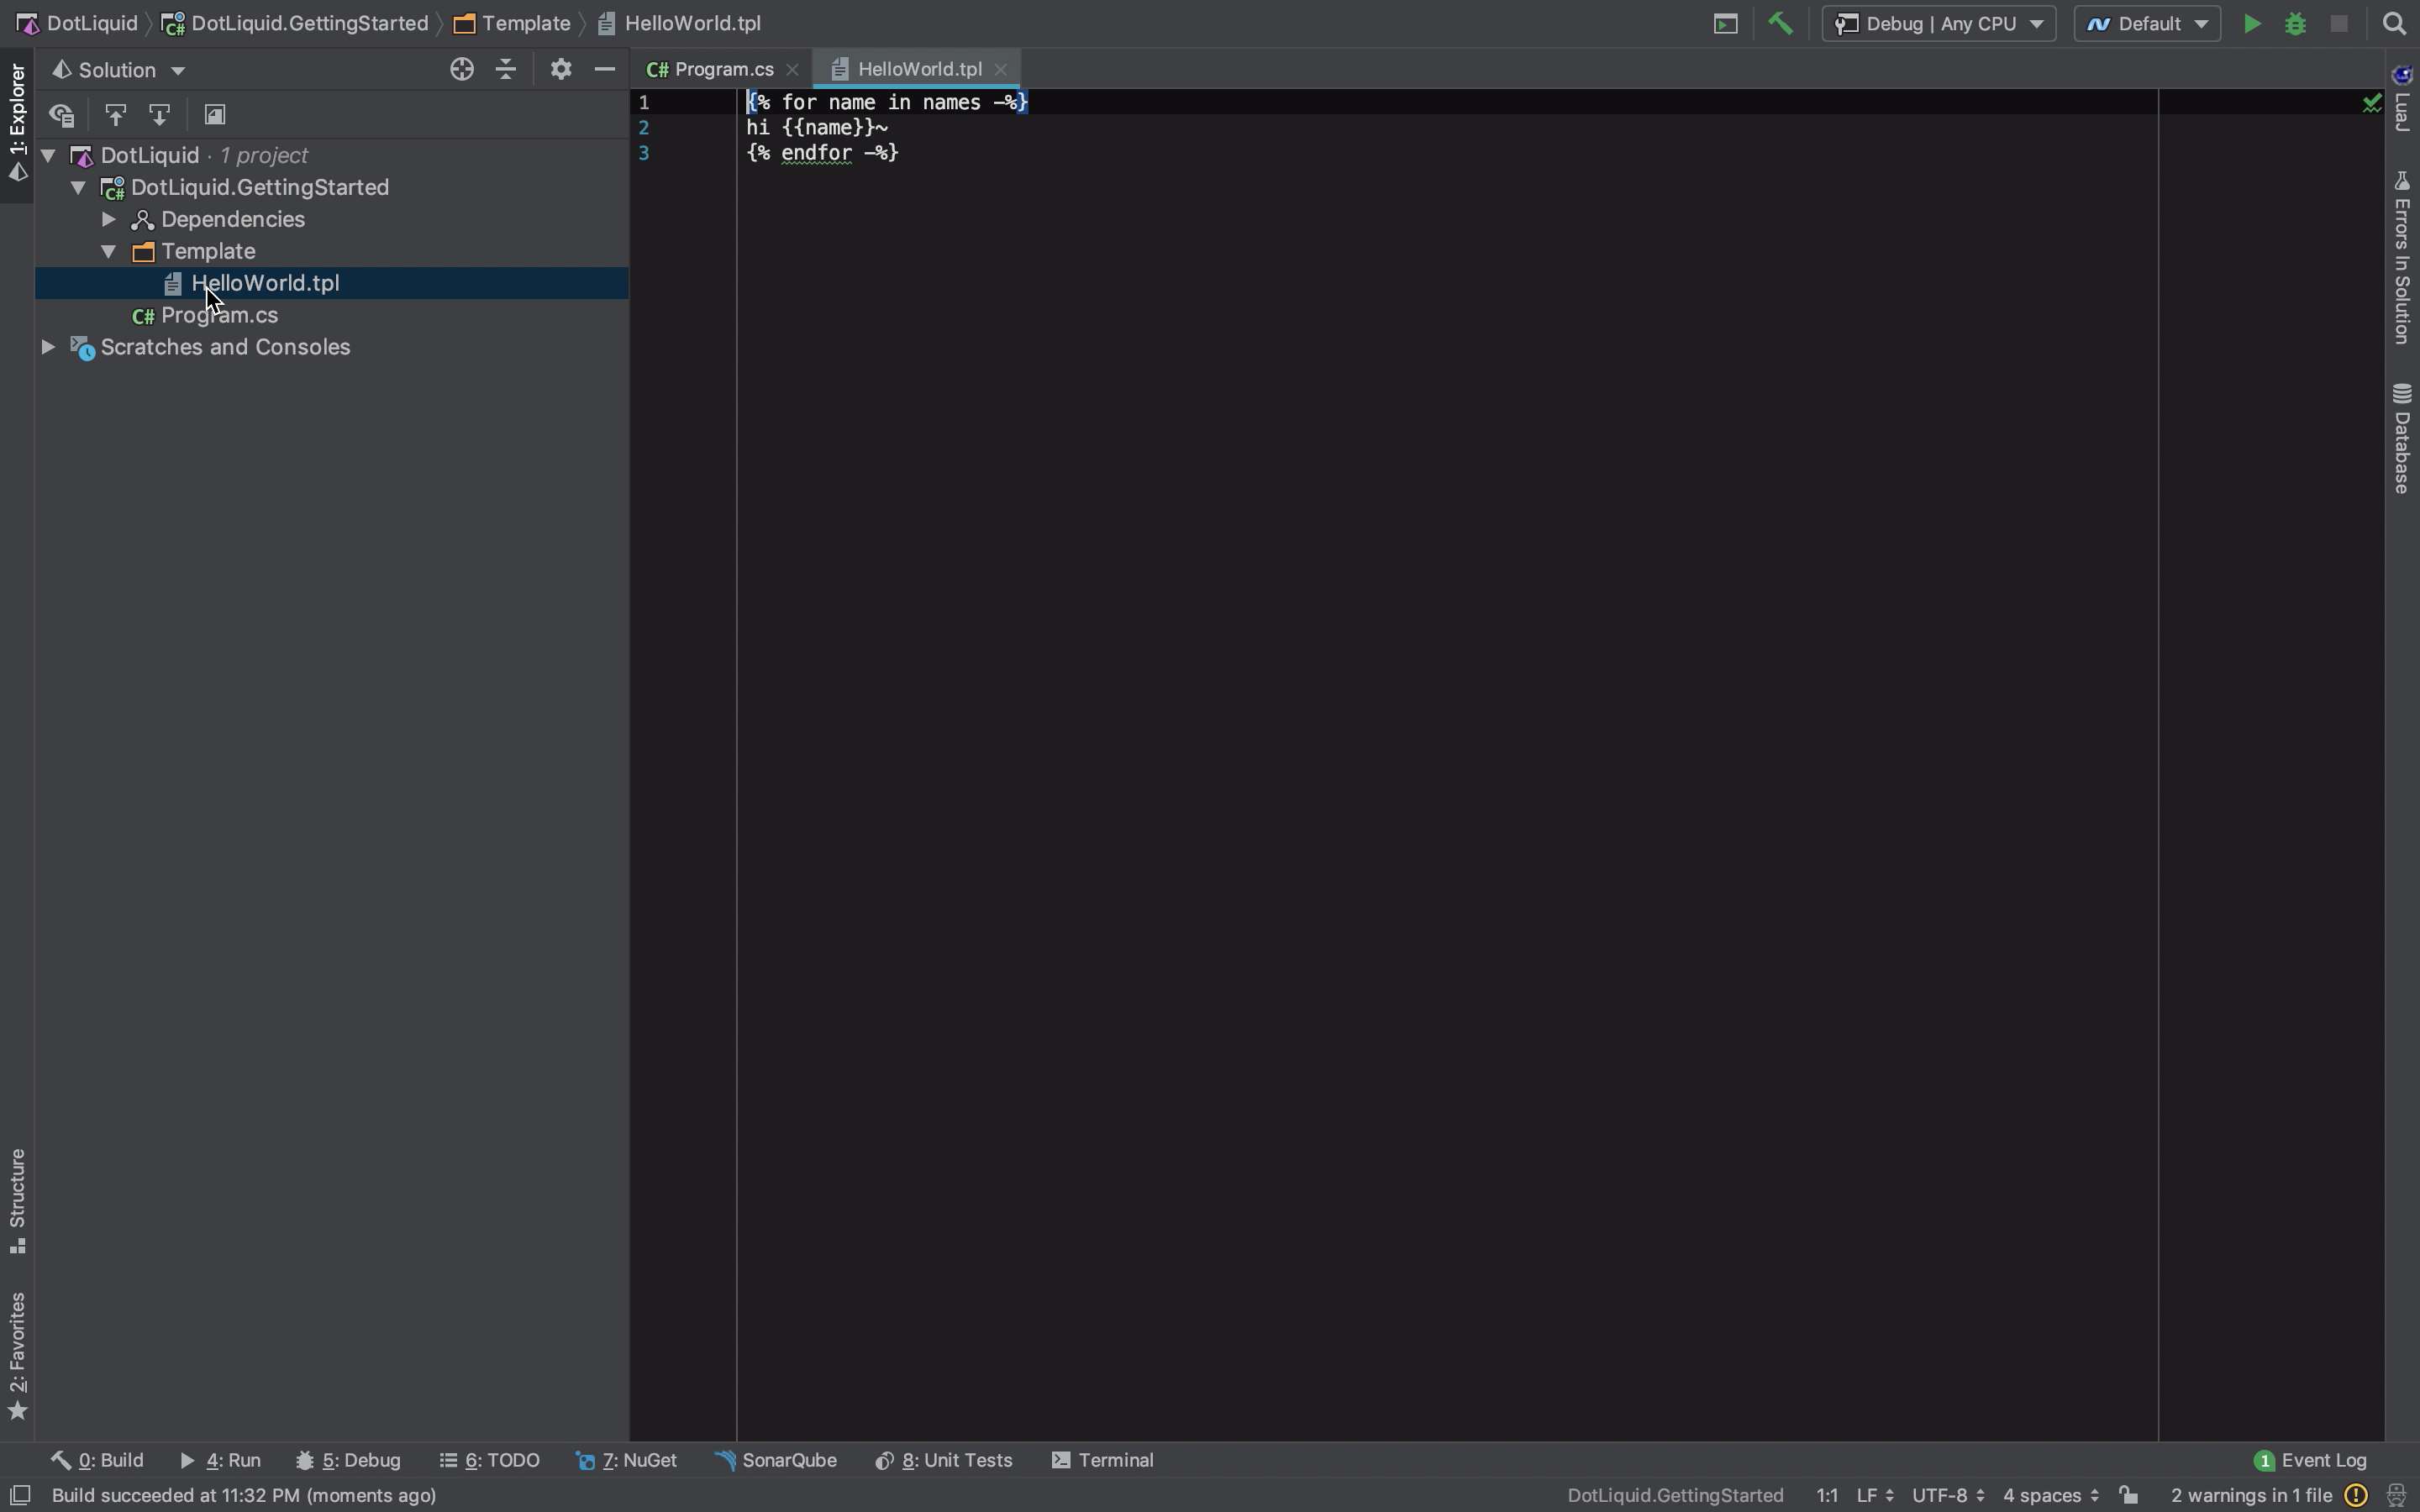Expand Scratches and Consoles

[47, 348]
